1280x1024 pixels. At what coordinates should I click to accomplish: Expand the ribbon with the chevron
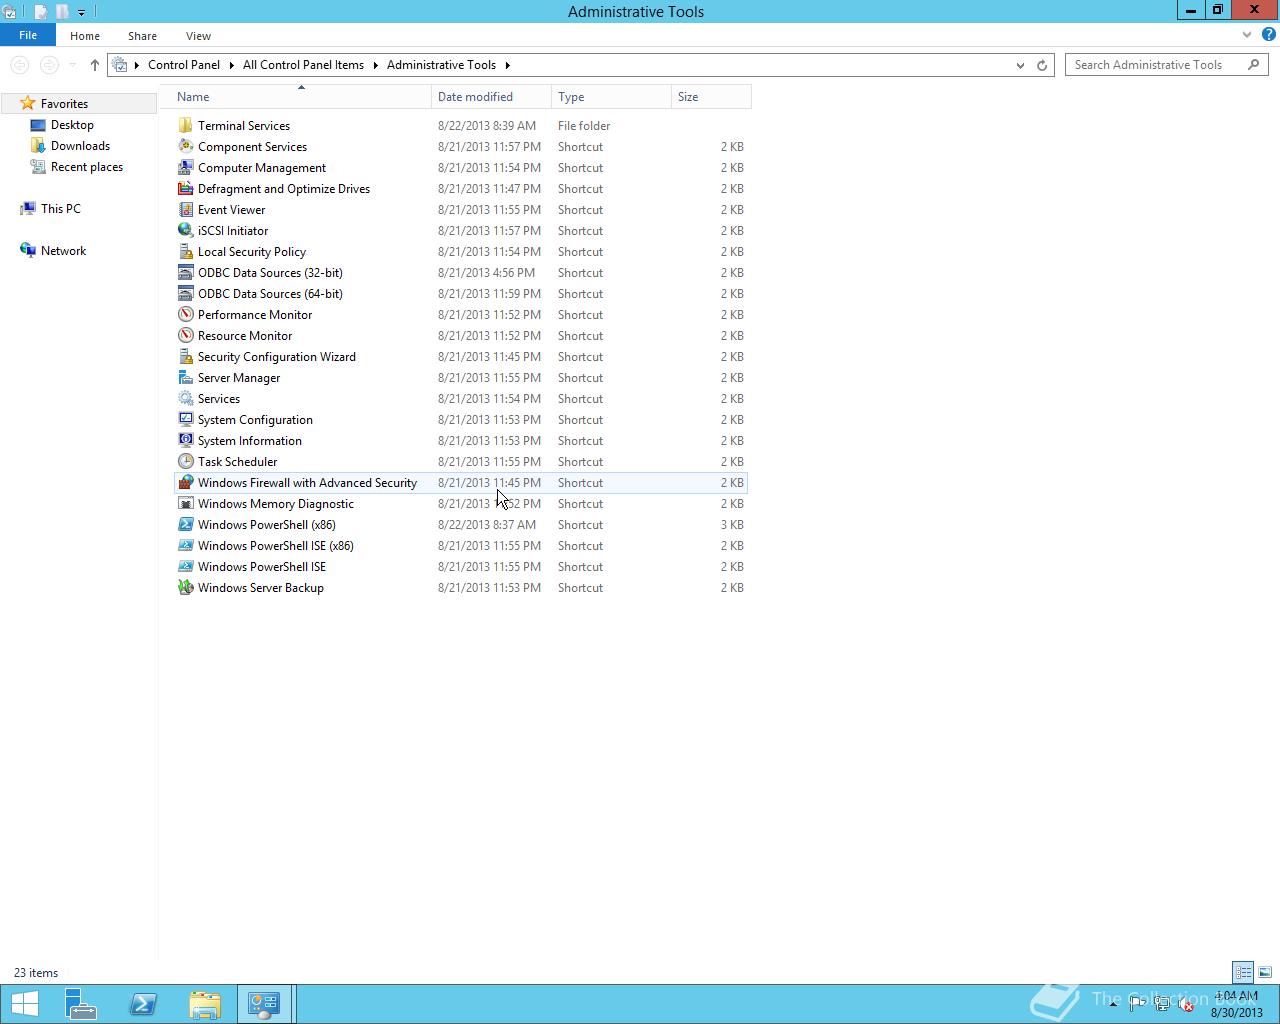coord(1247,35)
